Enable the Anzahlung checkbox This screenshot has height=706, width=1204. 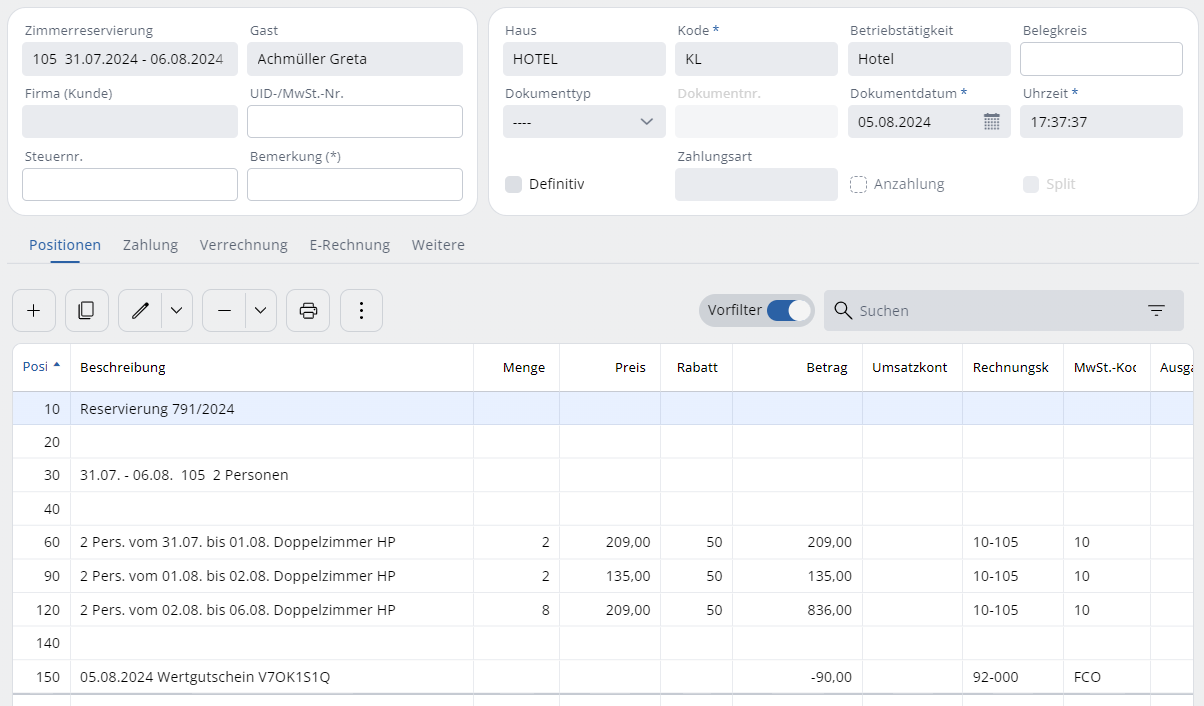point(858,184)
